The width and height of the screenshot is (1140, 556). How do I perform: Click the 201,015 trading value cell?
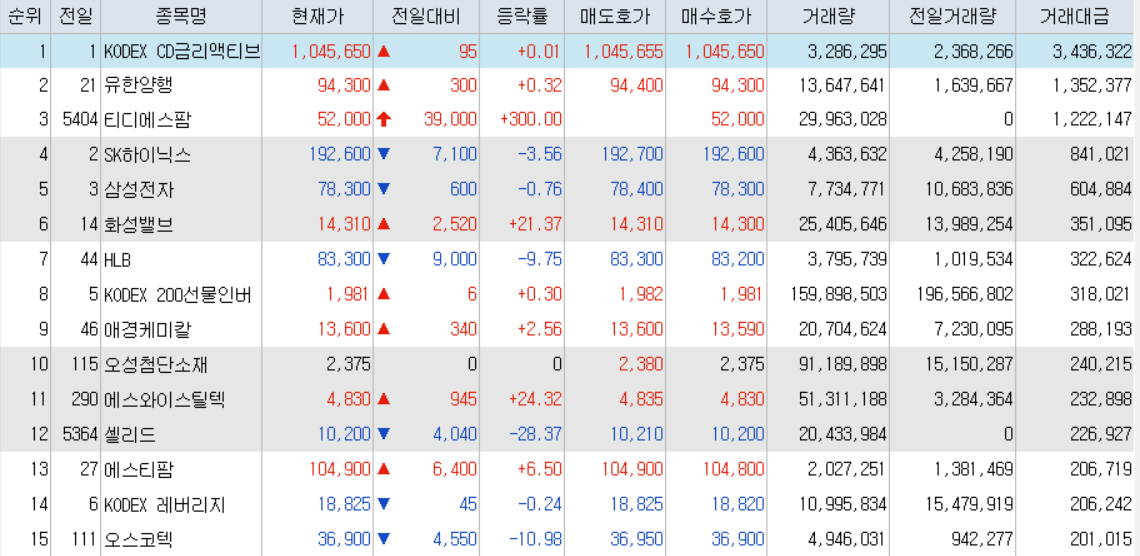[x=1101, y=539]
